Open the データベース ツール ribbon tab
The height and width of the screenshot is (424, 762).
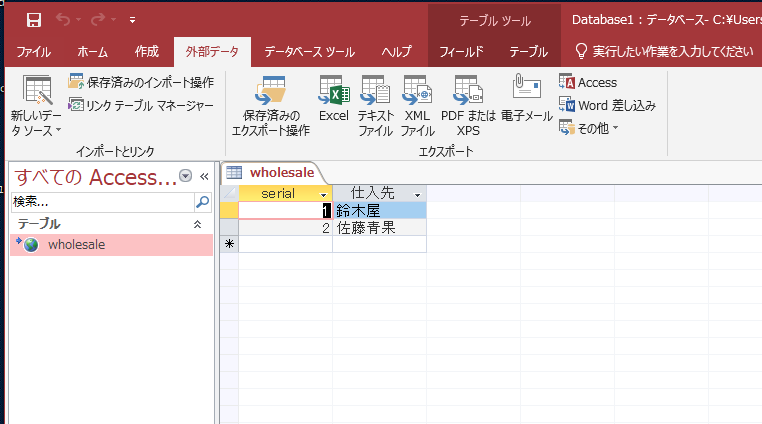click(x=309, y=52)
